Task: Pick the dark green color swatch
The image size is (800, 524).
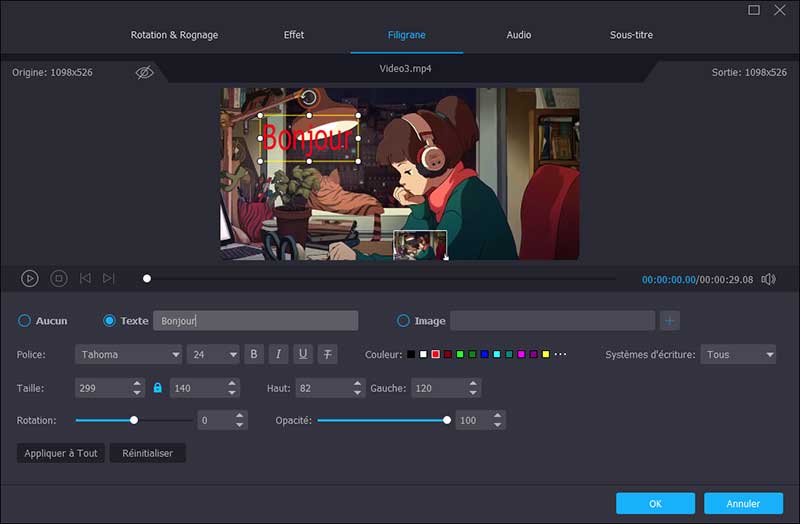Action: [472, 354]
